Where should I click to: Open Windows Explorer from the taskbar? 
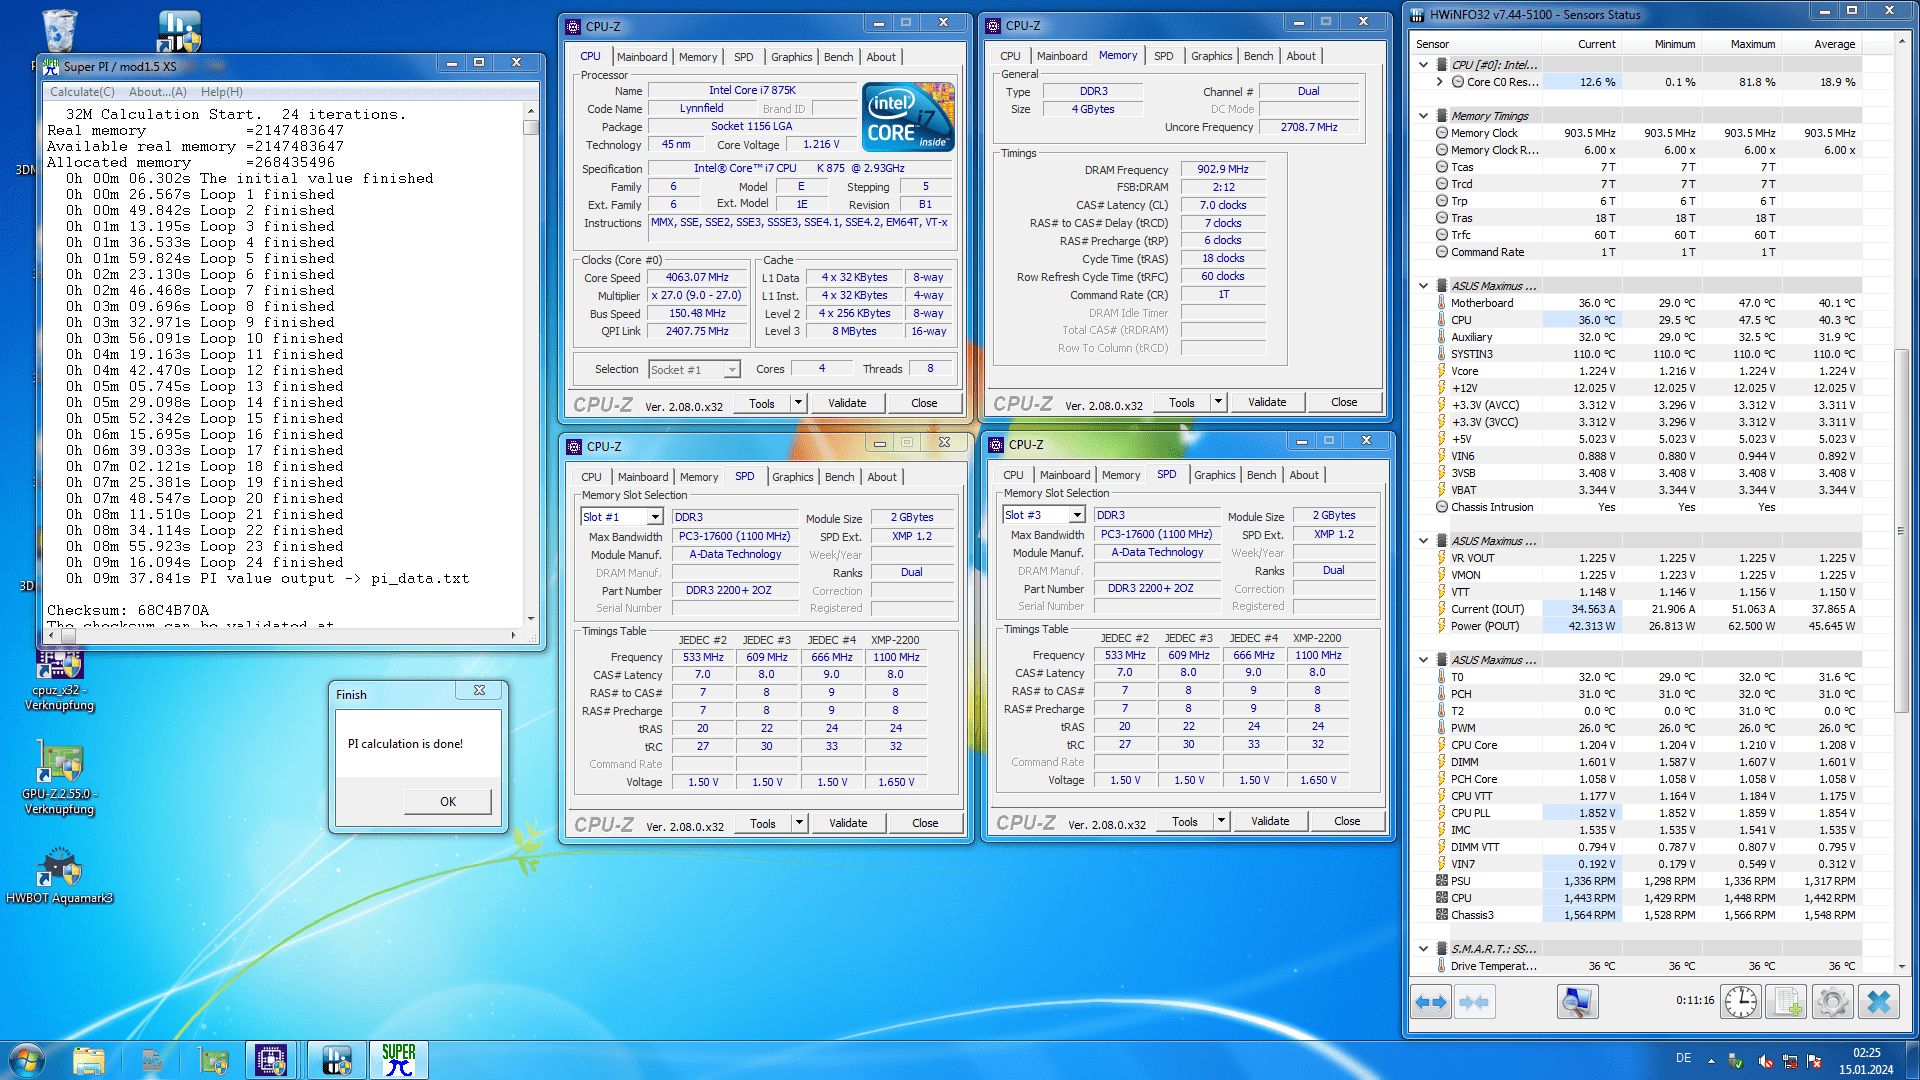coord(89,1060)
